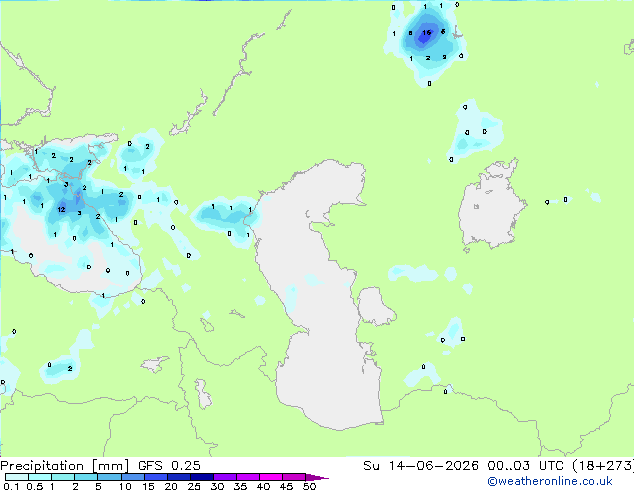The width and height of the screenshot is (634, 490).
Task: Click the '30' legend scale label
Action: pyautogui.click(x=217, y=486)
